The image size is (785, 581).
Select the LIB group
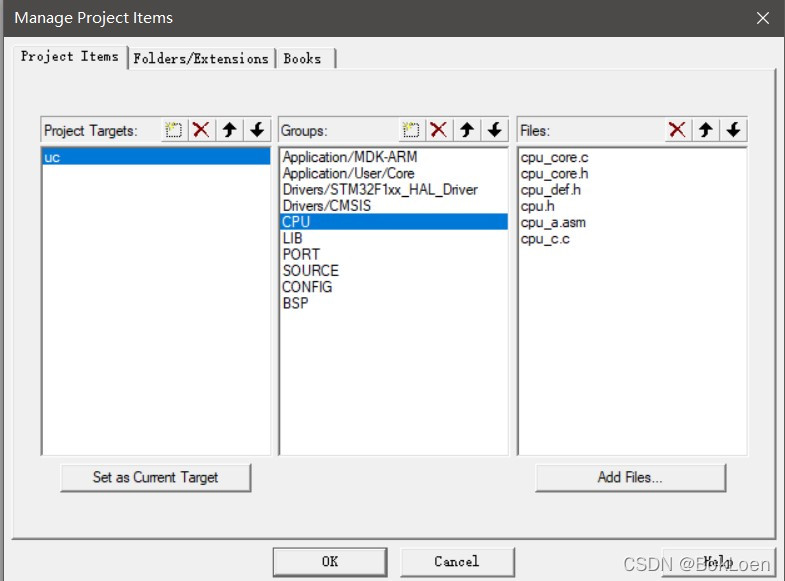(394, 238)
